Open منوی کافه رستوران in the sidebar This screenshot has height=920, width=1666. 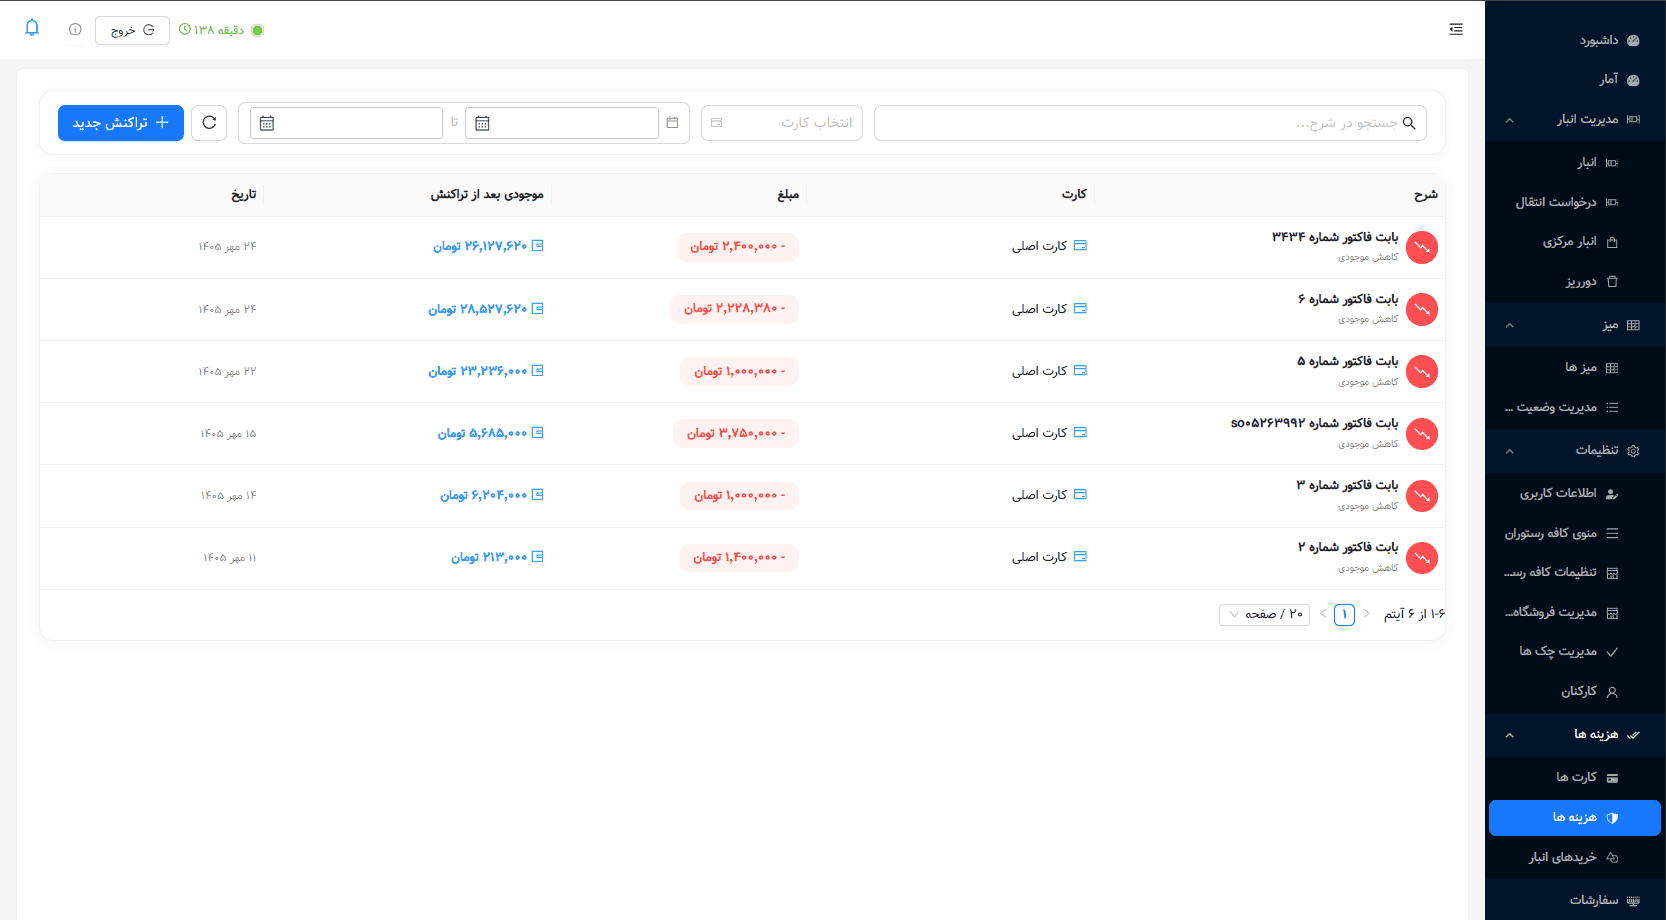[x=1575, y=533]
